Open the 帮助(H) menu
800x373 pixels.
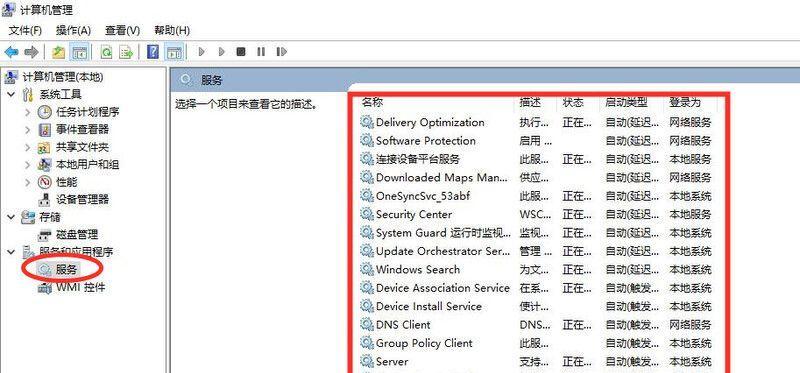point(172,30)
